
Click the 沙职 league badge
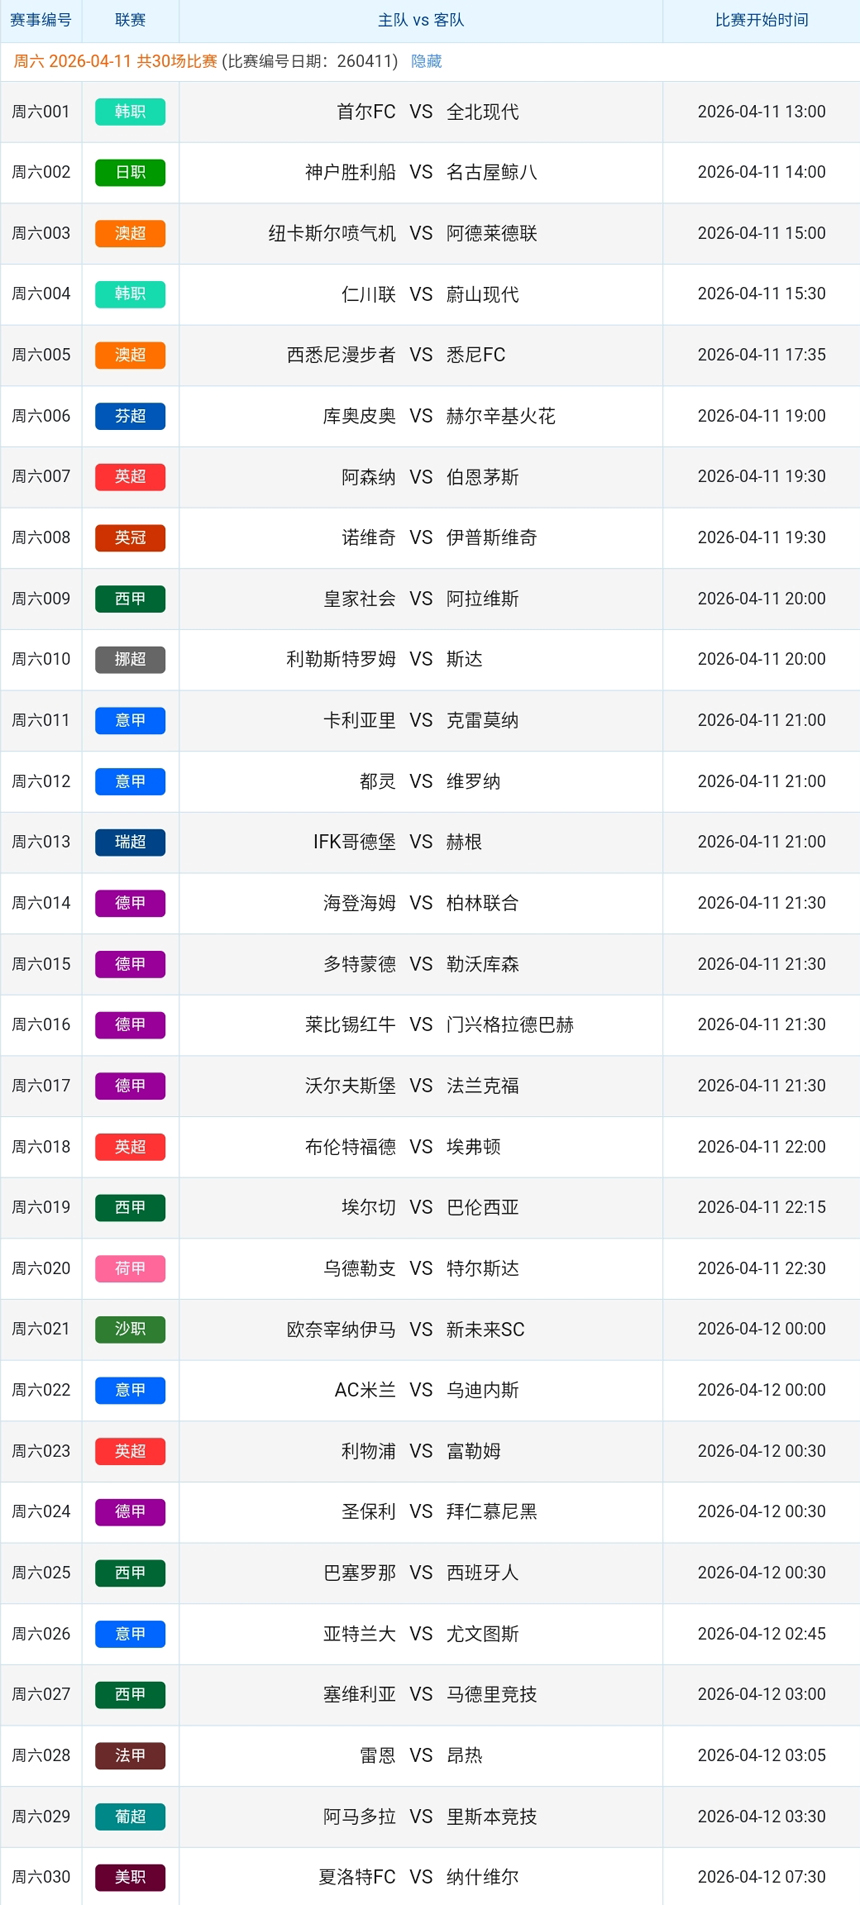pos(130,1329)
